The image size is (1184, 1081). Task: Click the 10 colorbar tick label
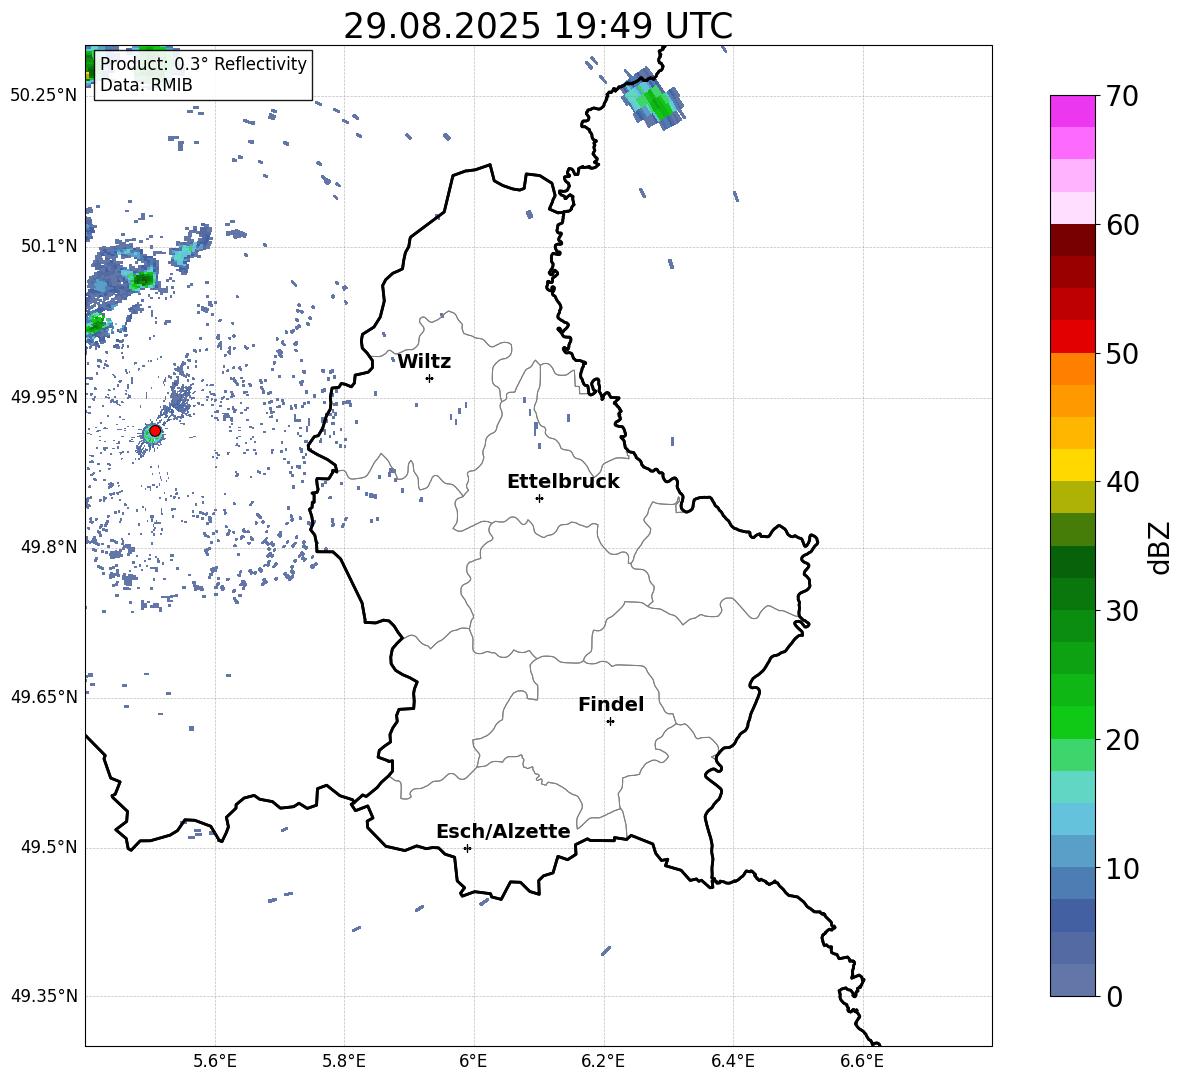pos(1121,868)
